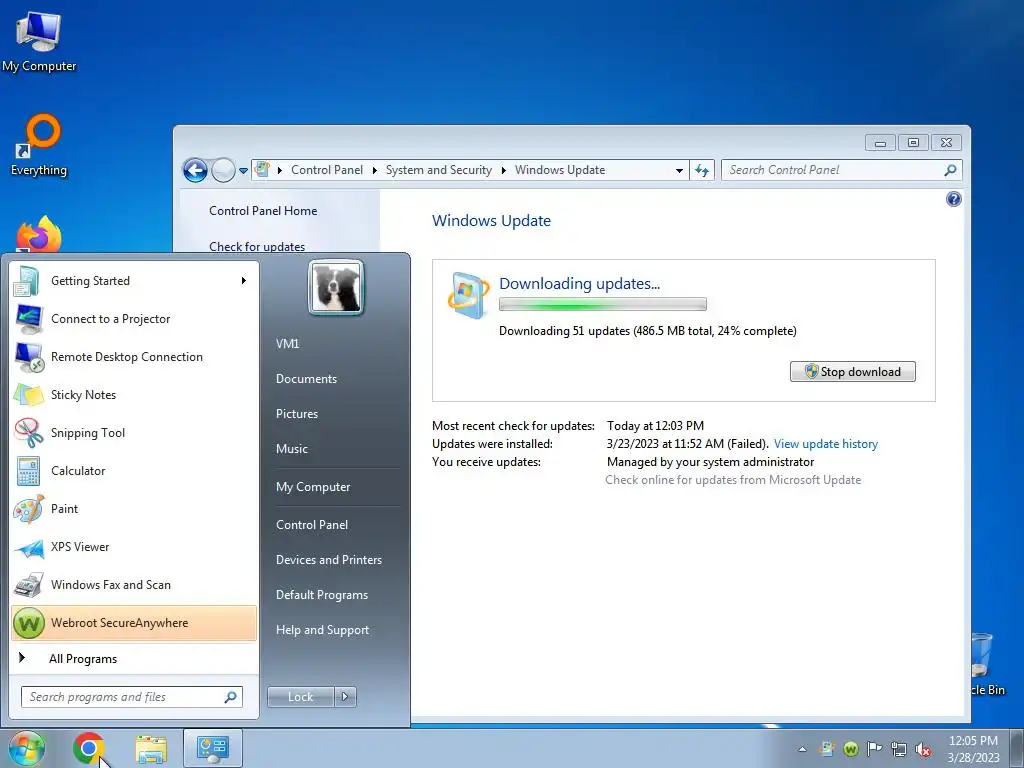This screenshot has width=1024, height=768.
Task: Click Check online for updates from Microsoft Update
Action: [x=733, y=480]
